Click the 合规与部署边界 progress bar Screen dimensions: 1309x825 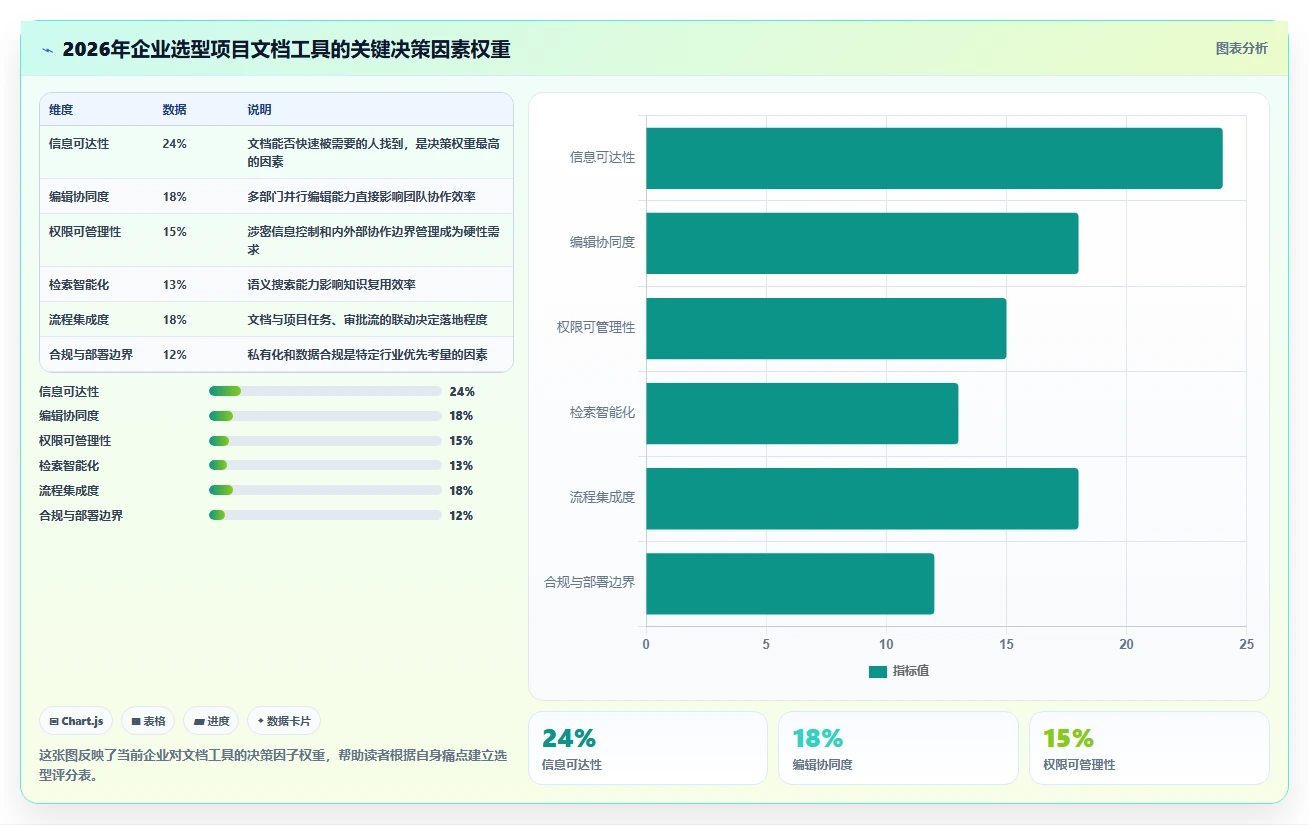(325, 515)
